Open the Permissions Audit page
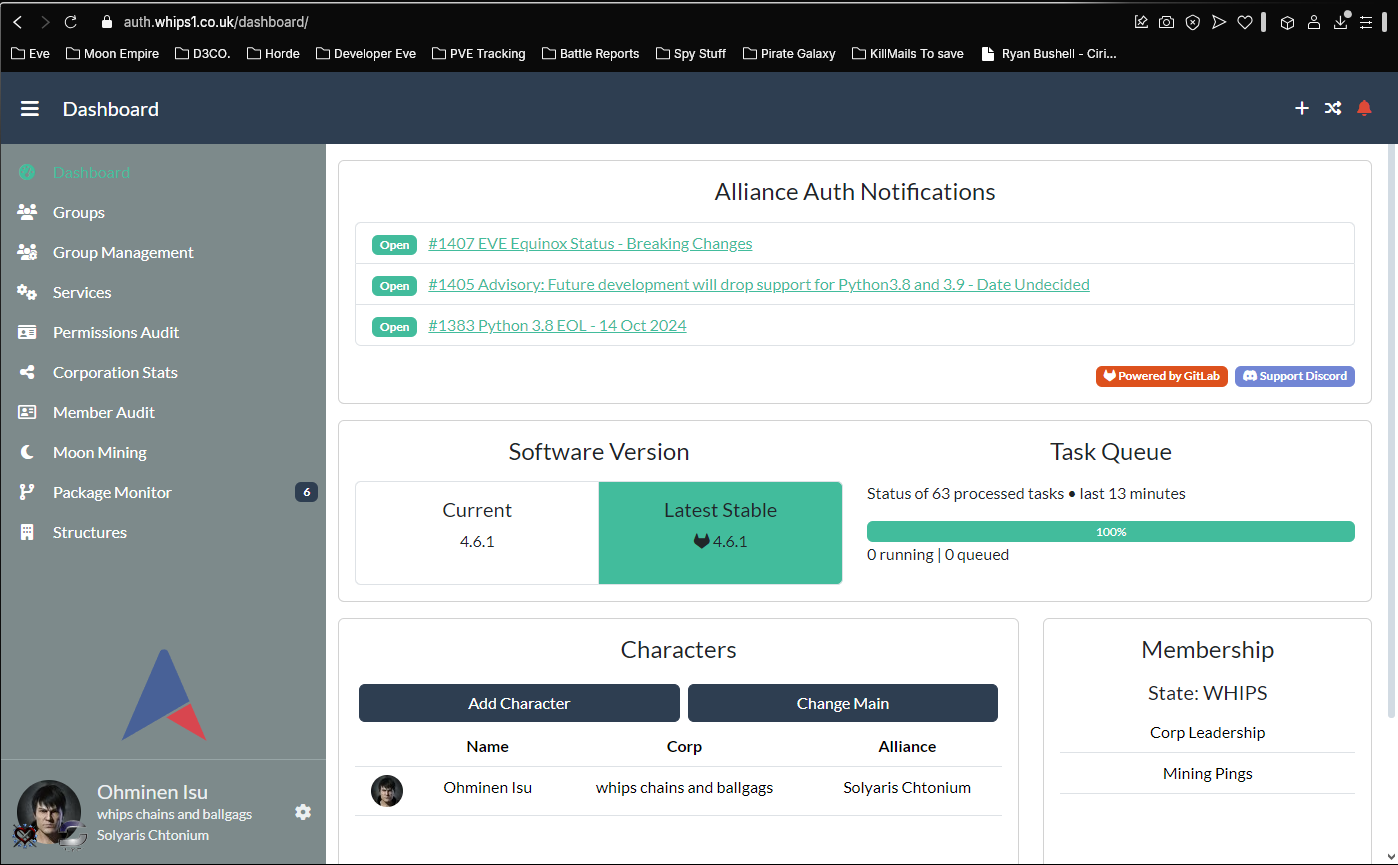The height and width of the screenshot is (865, 1398). (x=116, y=332)
